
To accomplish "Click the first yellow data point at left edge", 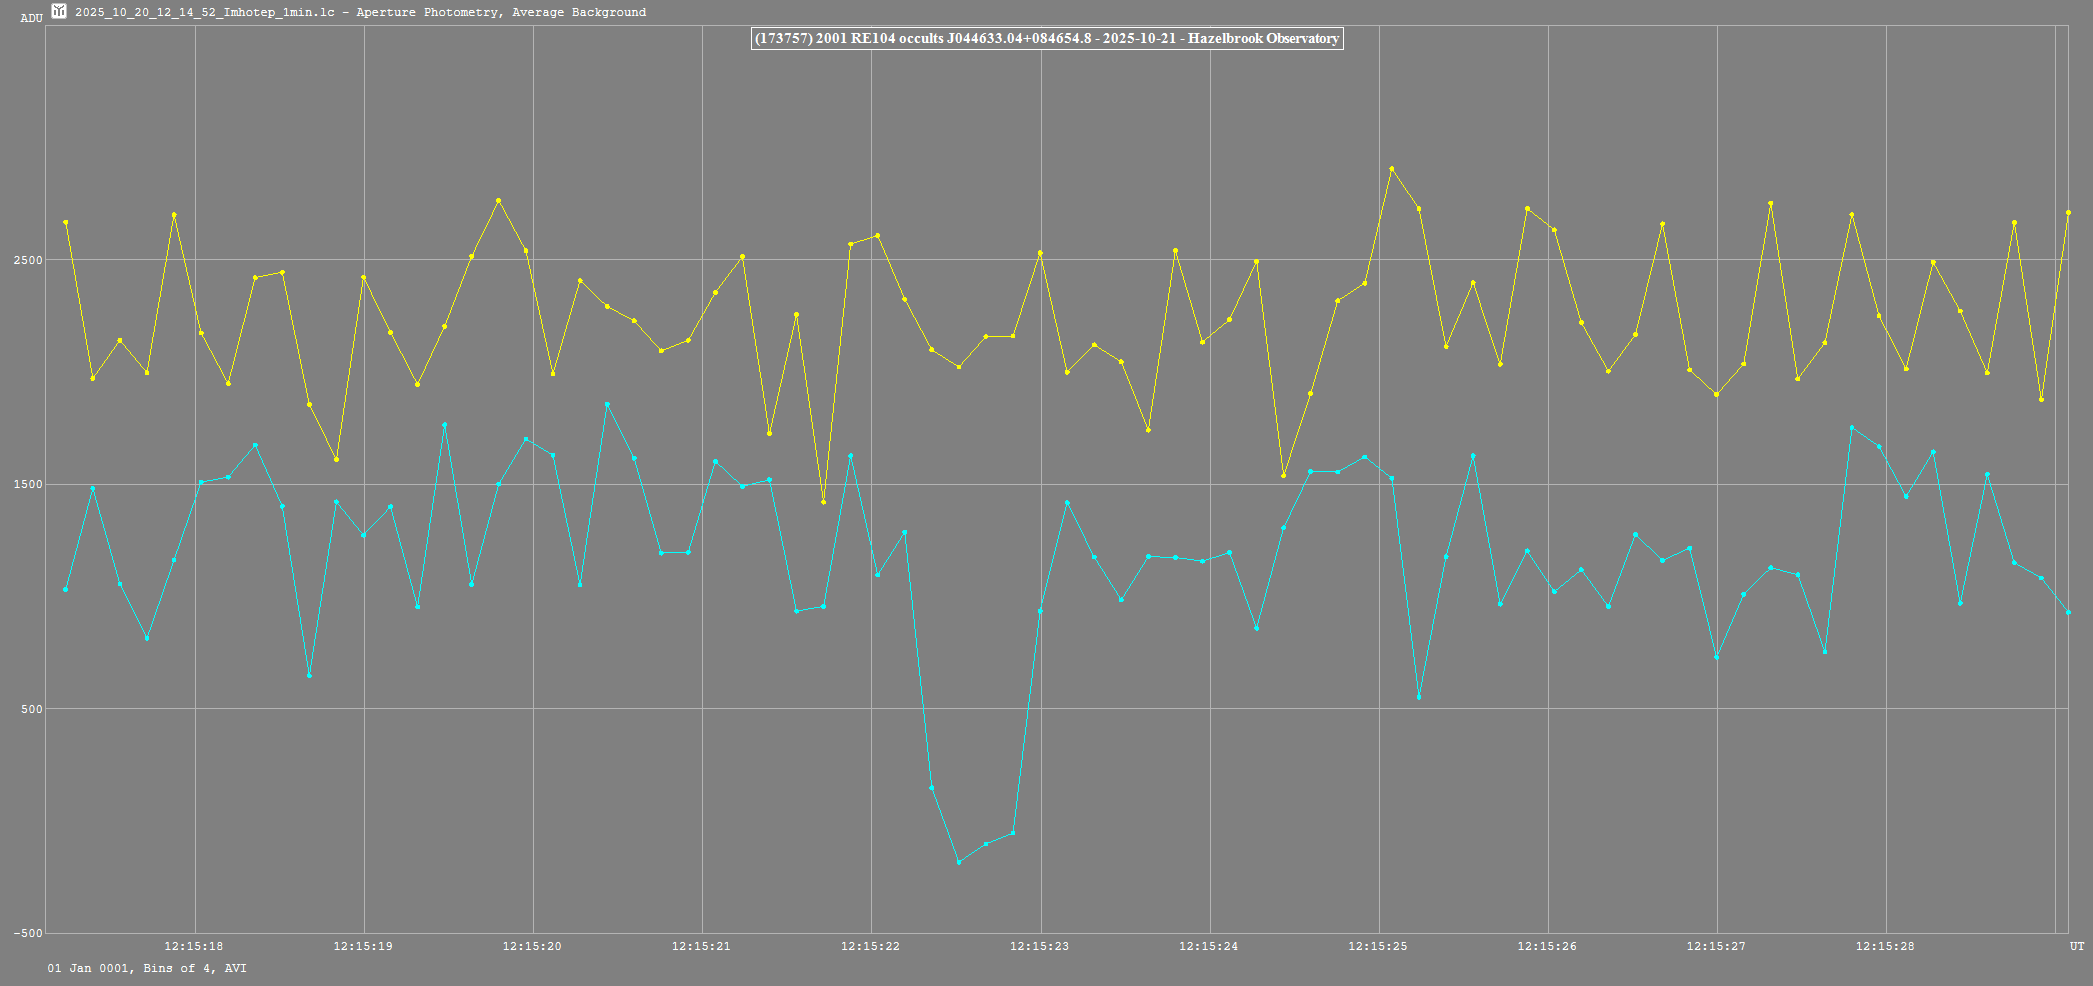I will (x=66, y=222).
